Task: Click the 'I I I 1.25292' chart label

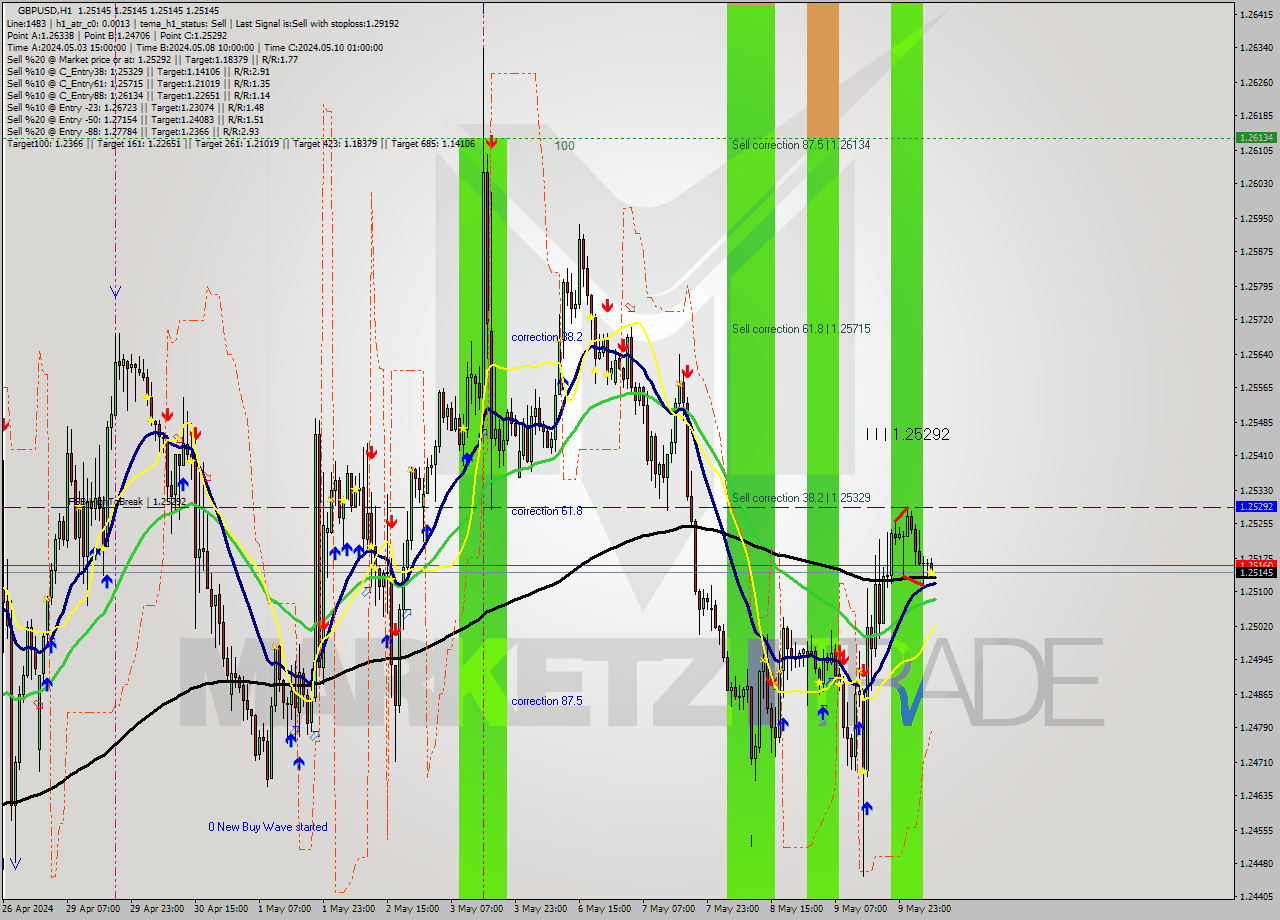Action: pos(908,435)
